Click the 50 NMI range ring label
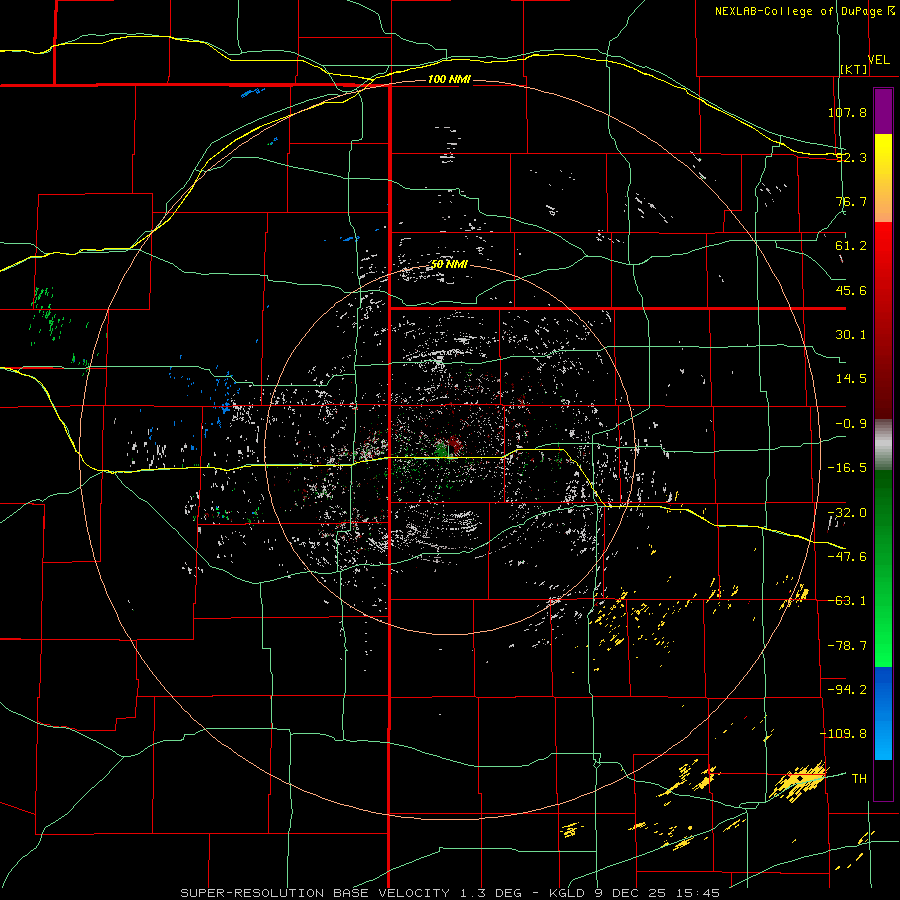The image size is (900, 900). [449, 265]
